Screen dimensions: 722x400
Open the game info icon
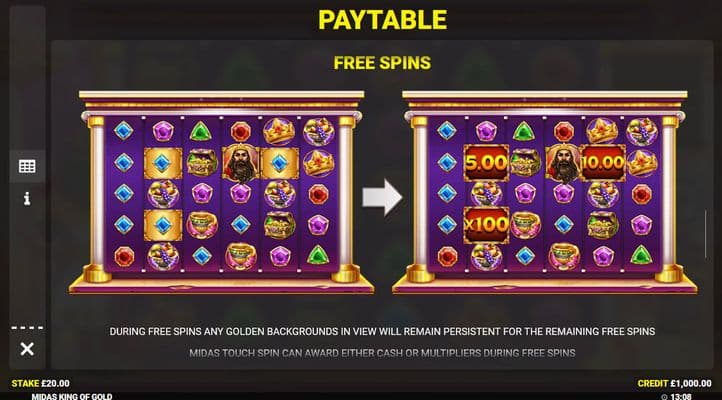click(27, 198)
